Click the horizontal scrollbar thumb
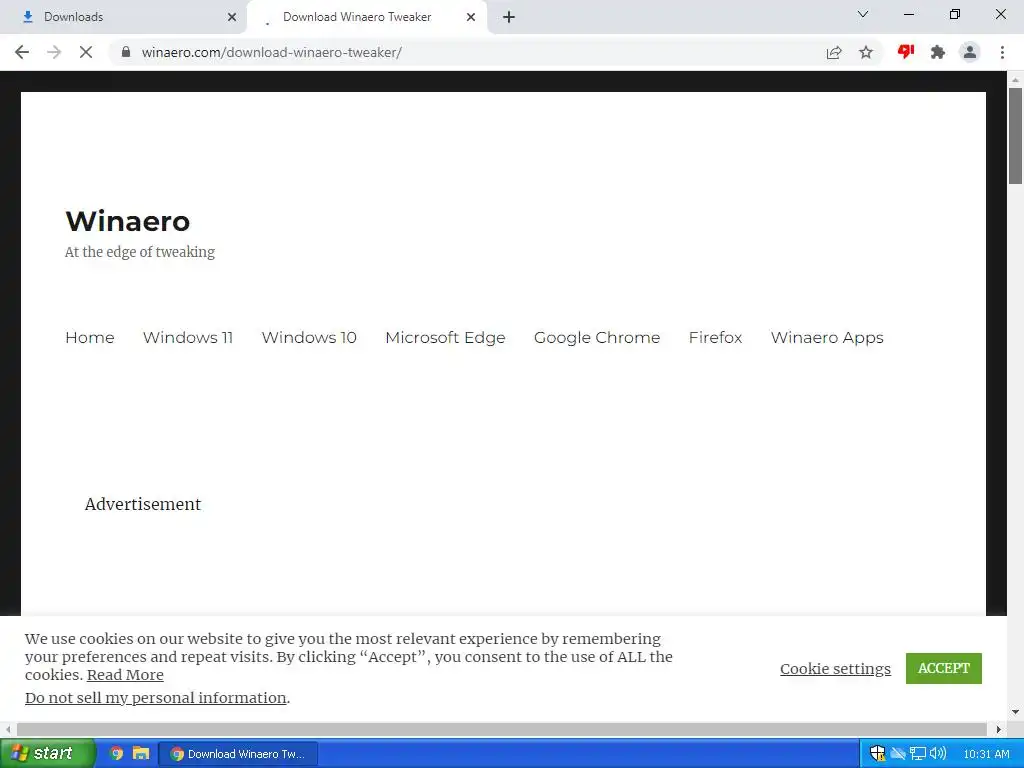The width and height of the screenshot is (1024, 768). [x=502, y=729]
